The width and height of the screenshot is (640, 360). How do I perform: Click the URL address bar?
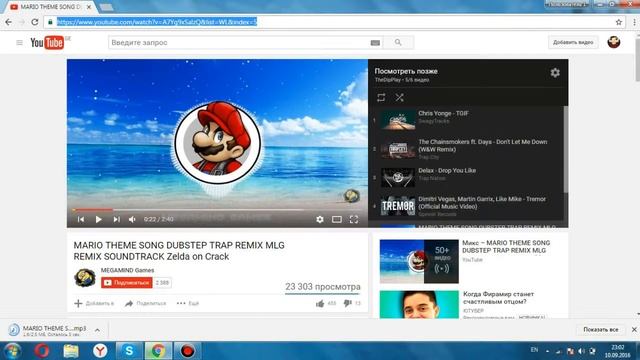tap(331, 22)
